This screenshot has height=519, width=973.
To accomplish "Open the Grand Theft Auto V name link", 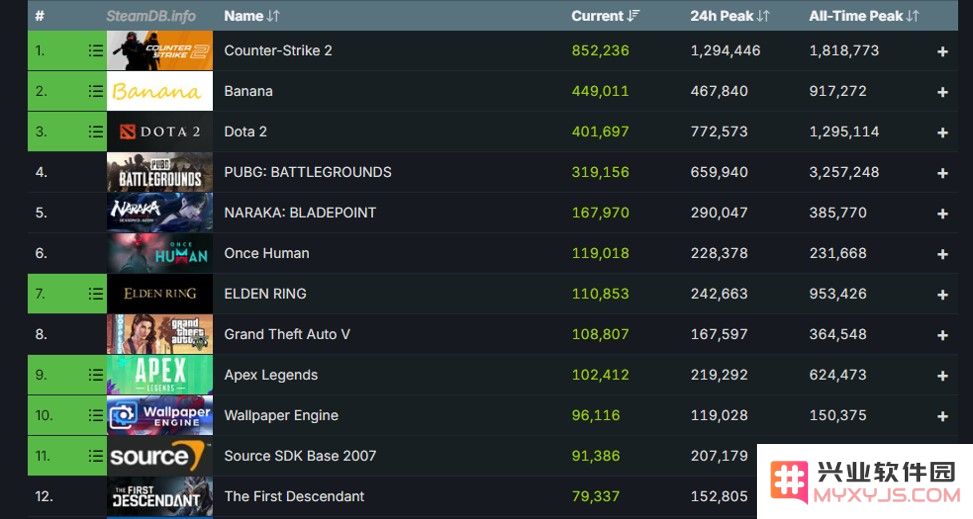I will point(287,334).
